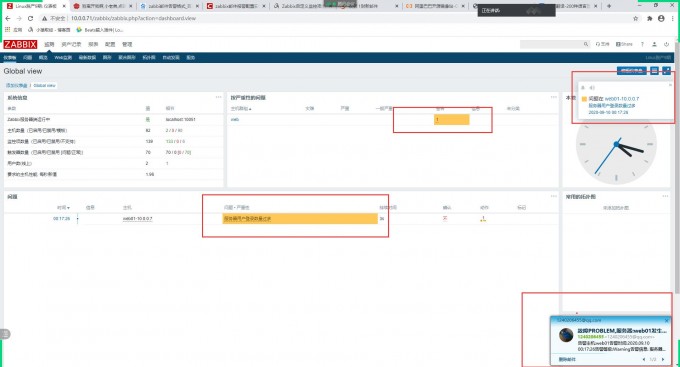Open the web01-10.0.0.7 host link in problems

pos(137,219)
